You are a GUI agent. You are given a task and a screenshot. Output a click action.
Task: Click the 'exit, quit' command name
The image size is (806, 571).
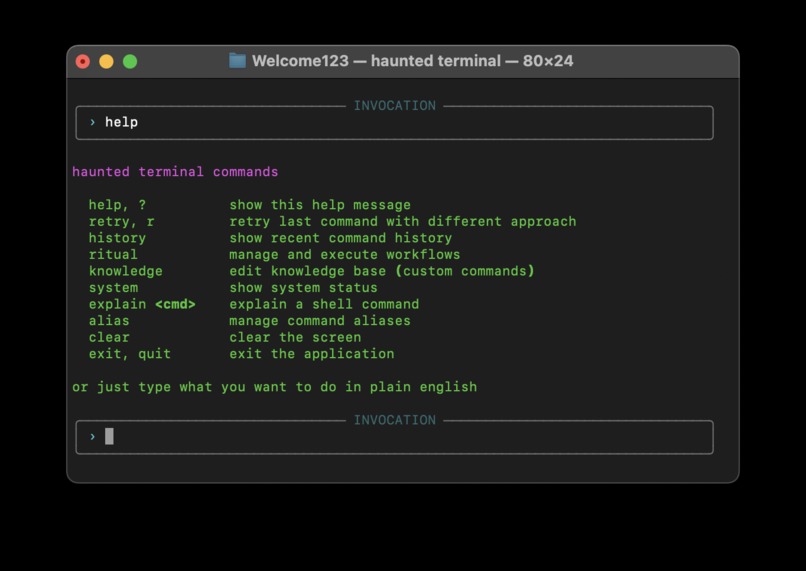point(130,354)
